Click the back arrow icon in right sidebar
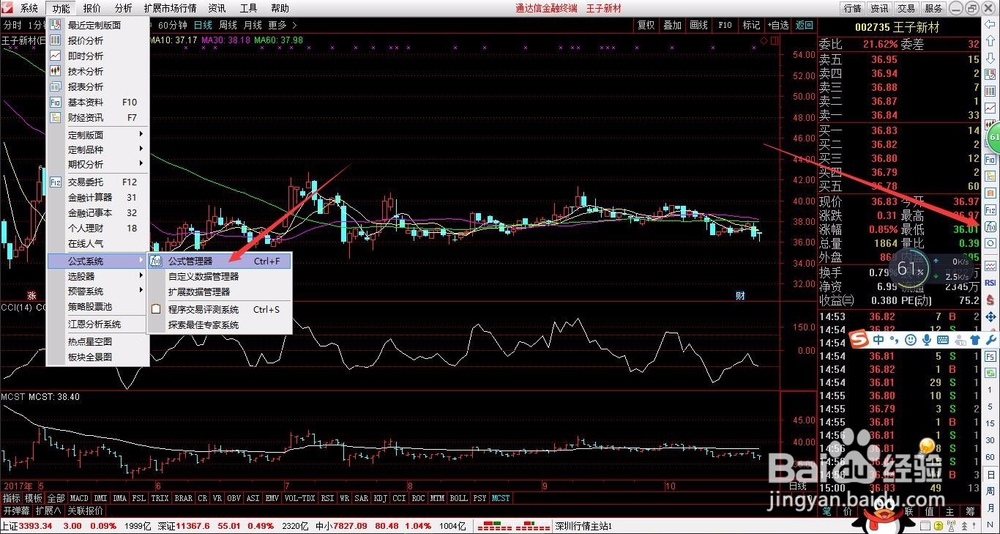 (990, 24)
